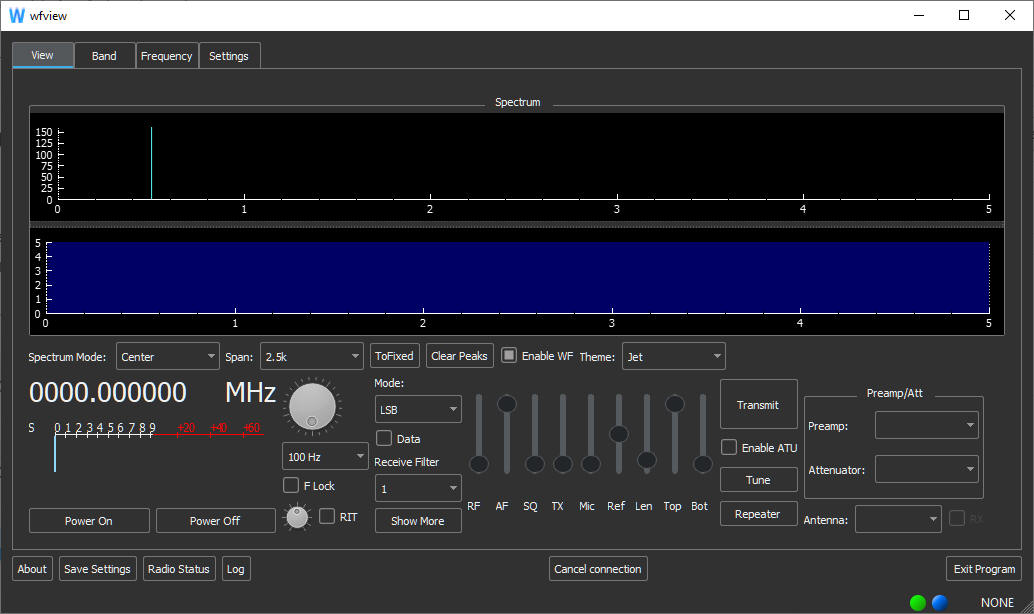1034x614 pixels.
Task: Enable the F Lock checkbox
Action: tap(292, 486)
